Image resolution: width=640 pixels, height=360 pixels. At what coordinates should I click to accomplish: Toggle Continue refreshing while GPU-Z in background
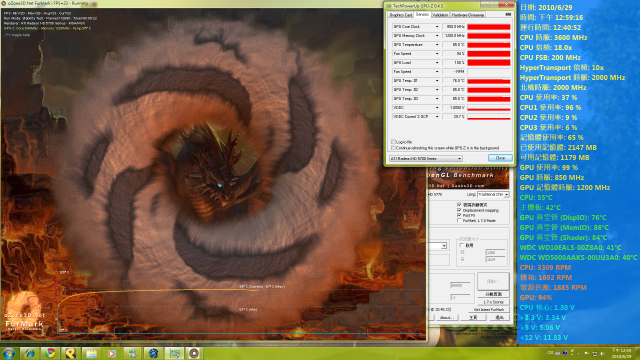point(393,148)
